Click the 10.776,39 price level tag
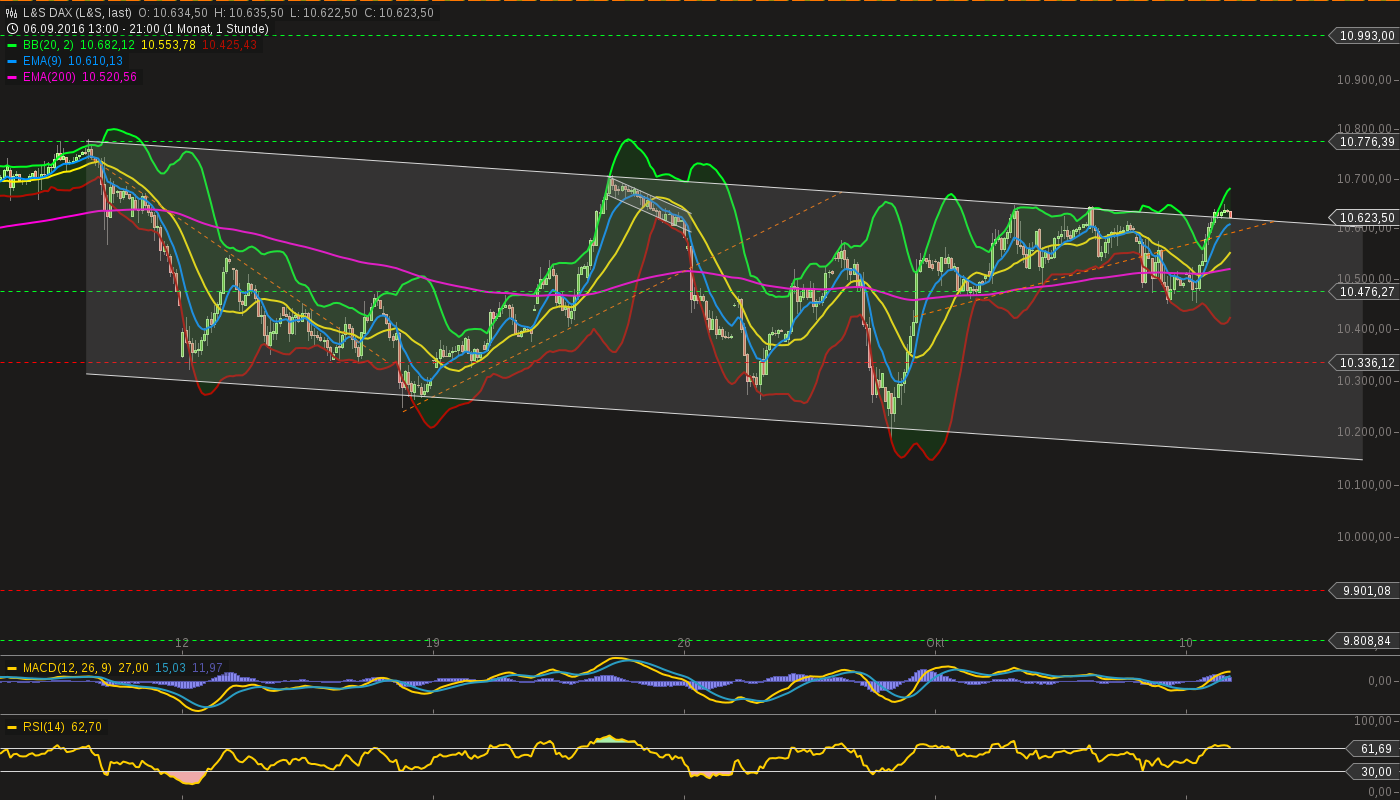 point(1363,142)
